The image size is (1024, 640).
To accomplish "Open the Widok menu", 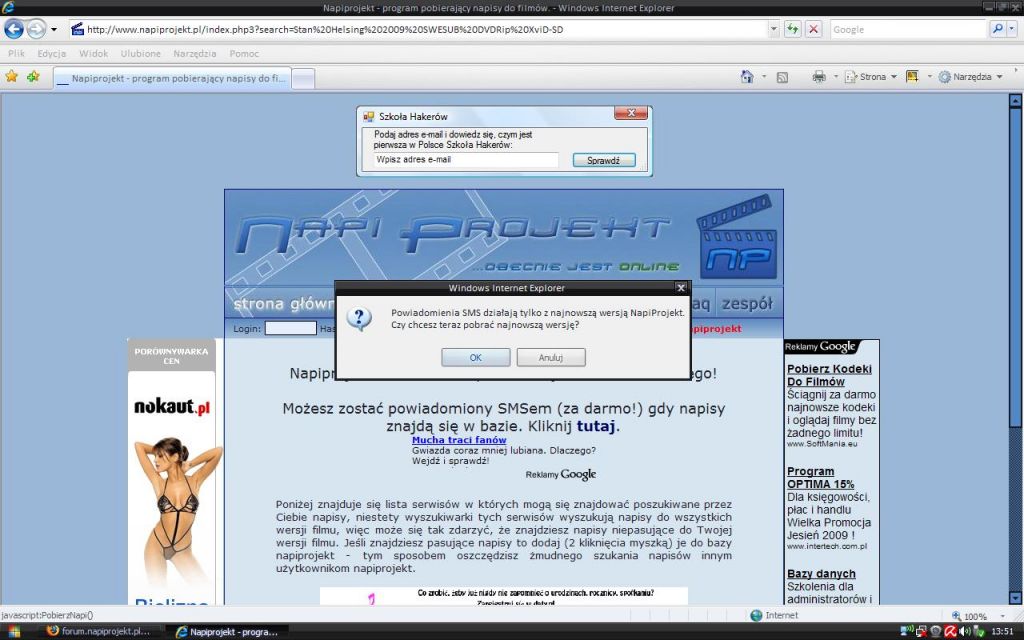I will 93,54.
